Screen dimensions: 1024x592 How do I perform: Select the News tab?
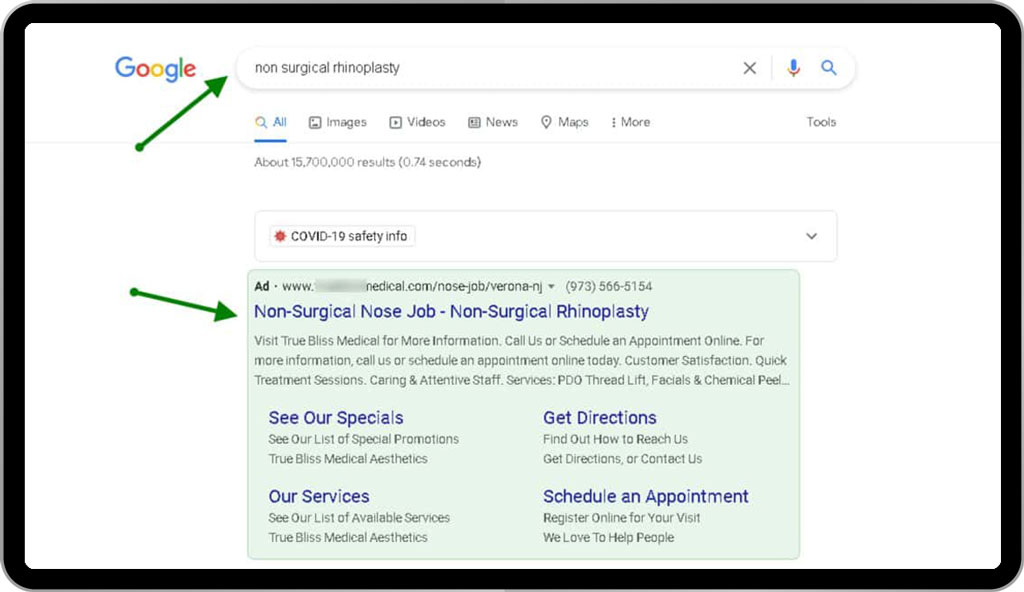coord(493,122)
